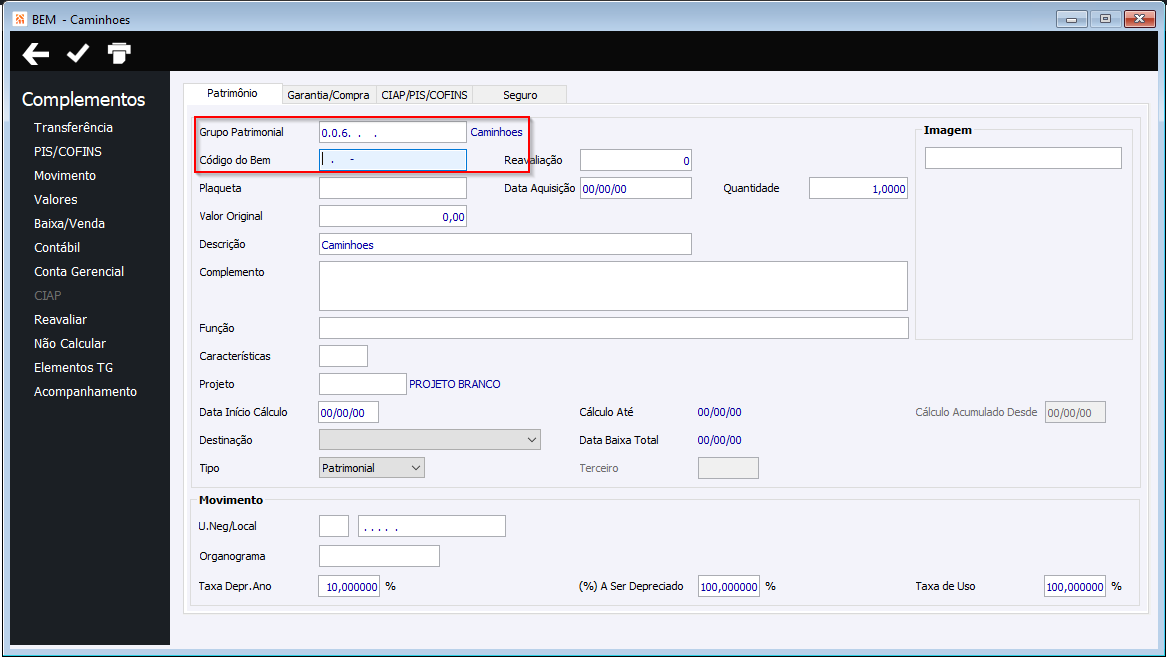This screenshot has width=1167, height=657.
Task: Open the Destinação dropdown
Action: coord(429,440)
